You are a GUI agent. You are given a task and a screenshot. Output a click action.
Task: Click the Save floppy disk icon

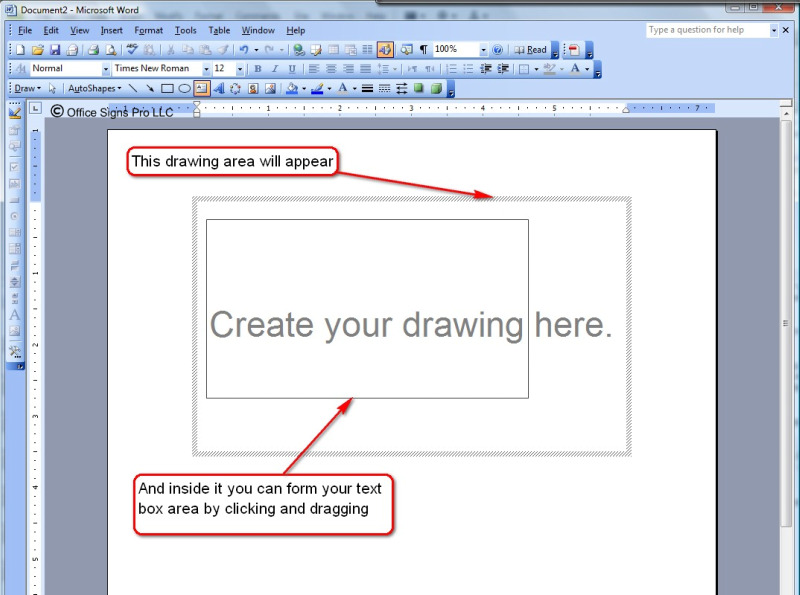pos(55,49)
